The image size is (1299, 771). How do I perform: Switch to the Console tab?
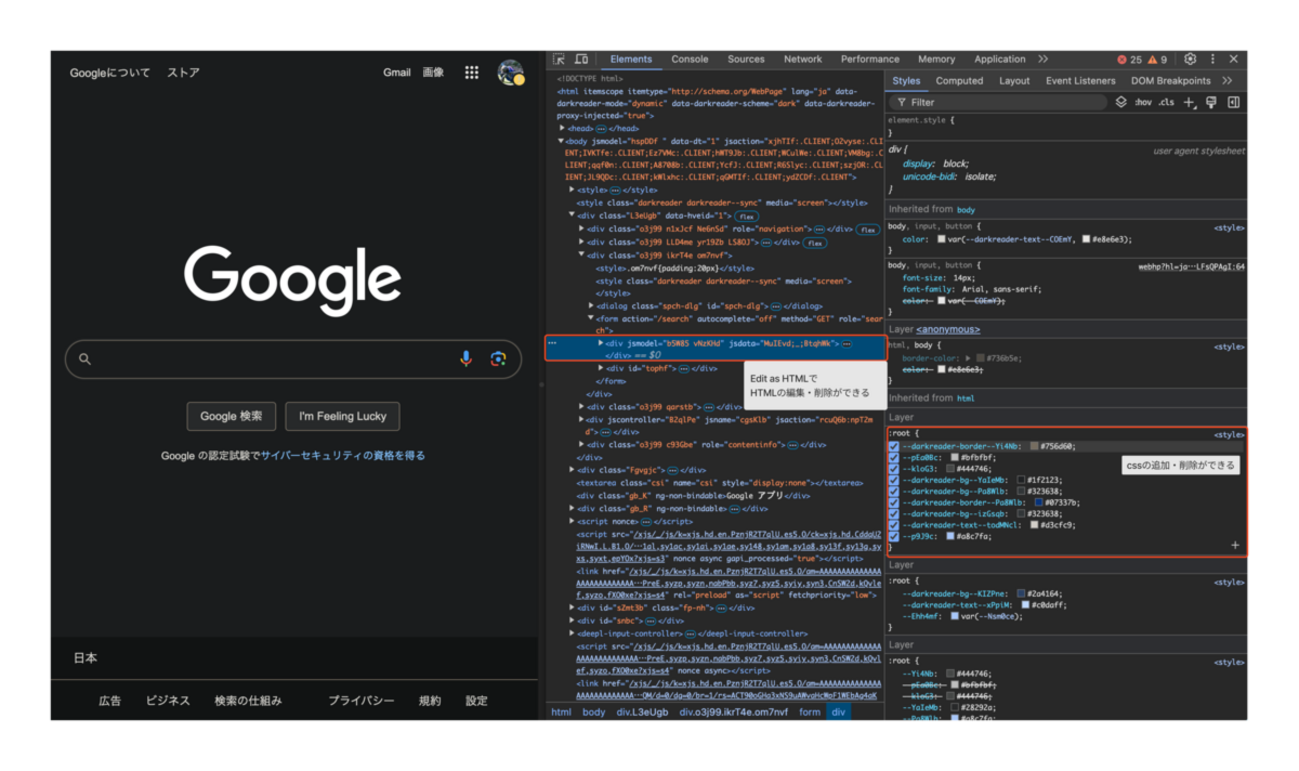[x=689, y=60]
